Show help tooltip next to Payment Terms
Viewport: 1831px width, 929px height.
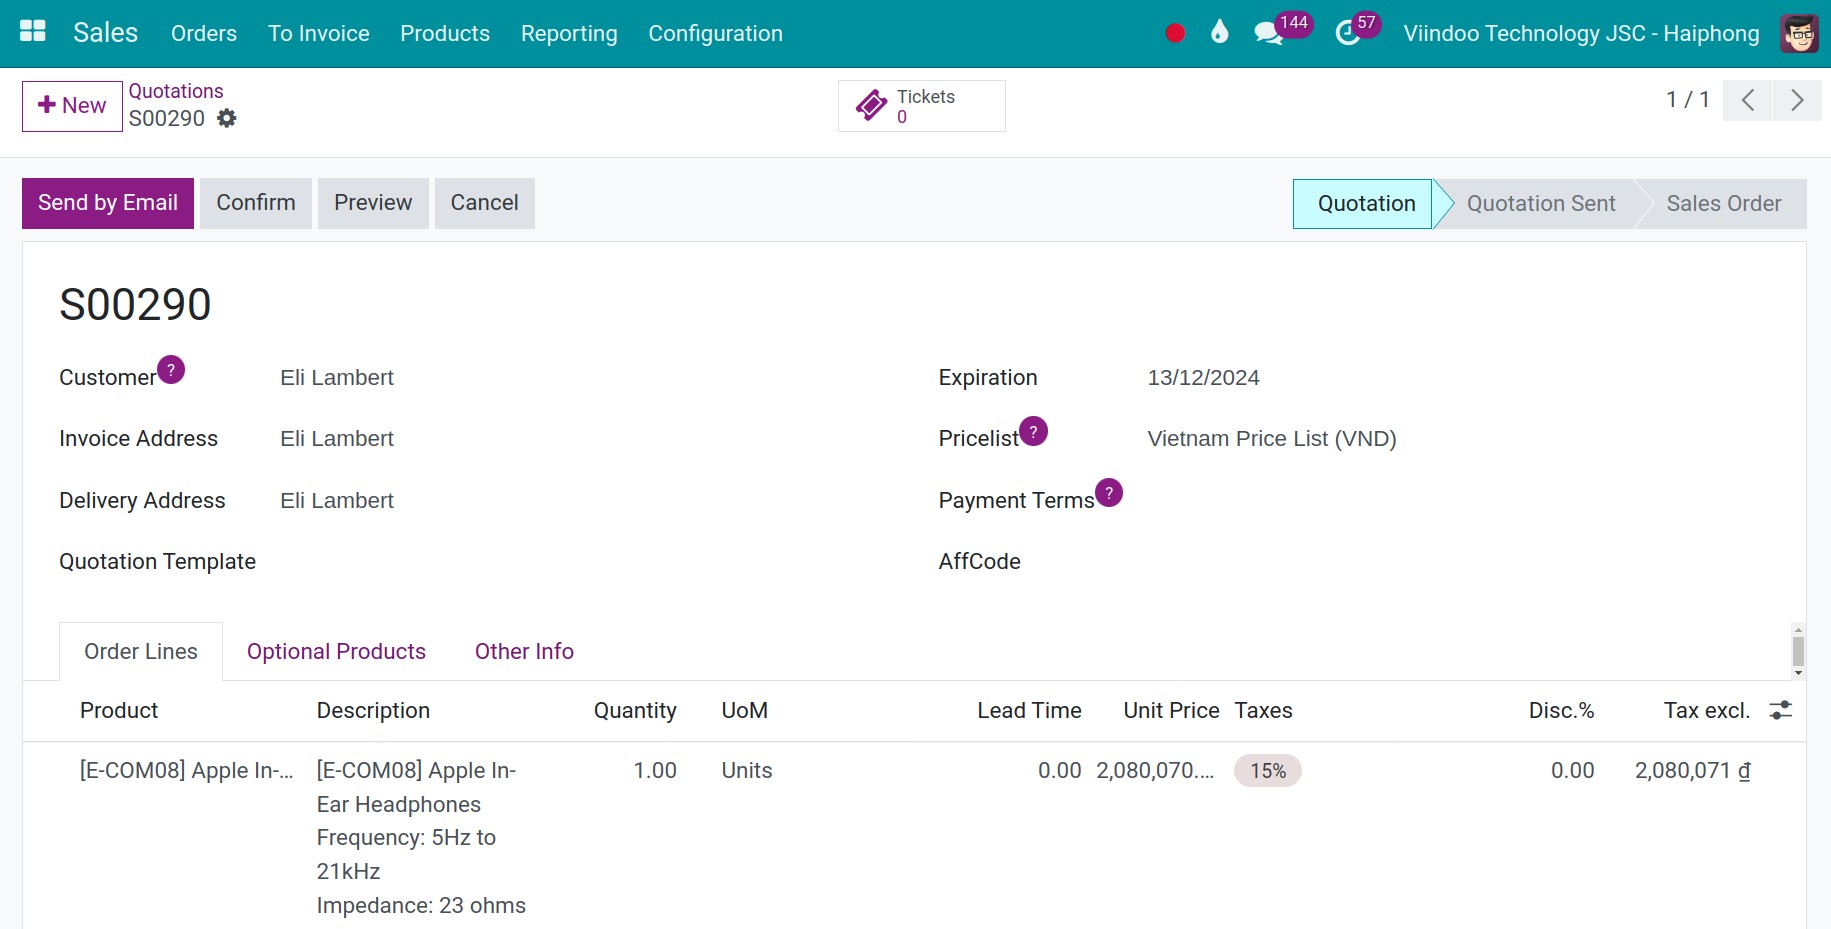click(1109, 493)
